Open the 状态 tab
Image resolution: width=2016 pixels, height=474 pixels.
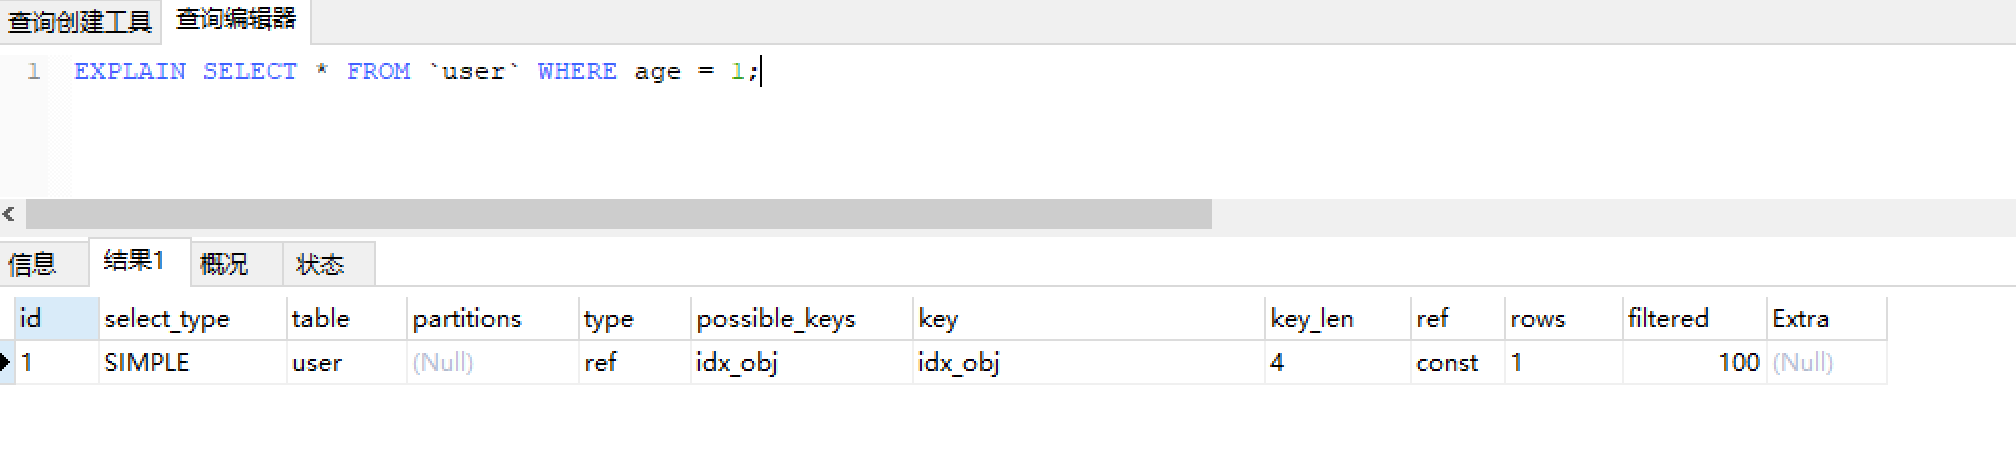coord(320,264)
